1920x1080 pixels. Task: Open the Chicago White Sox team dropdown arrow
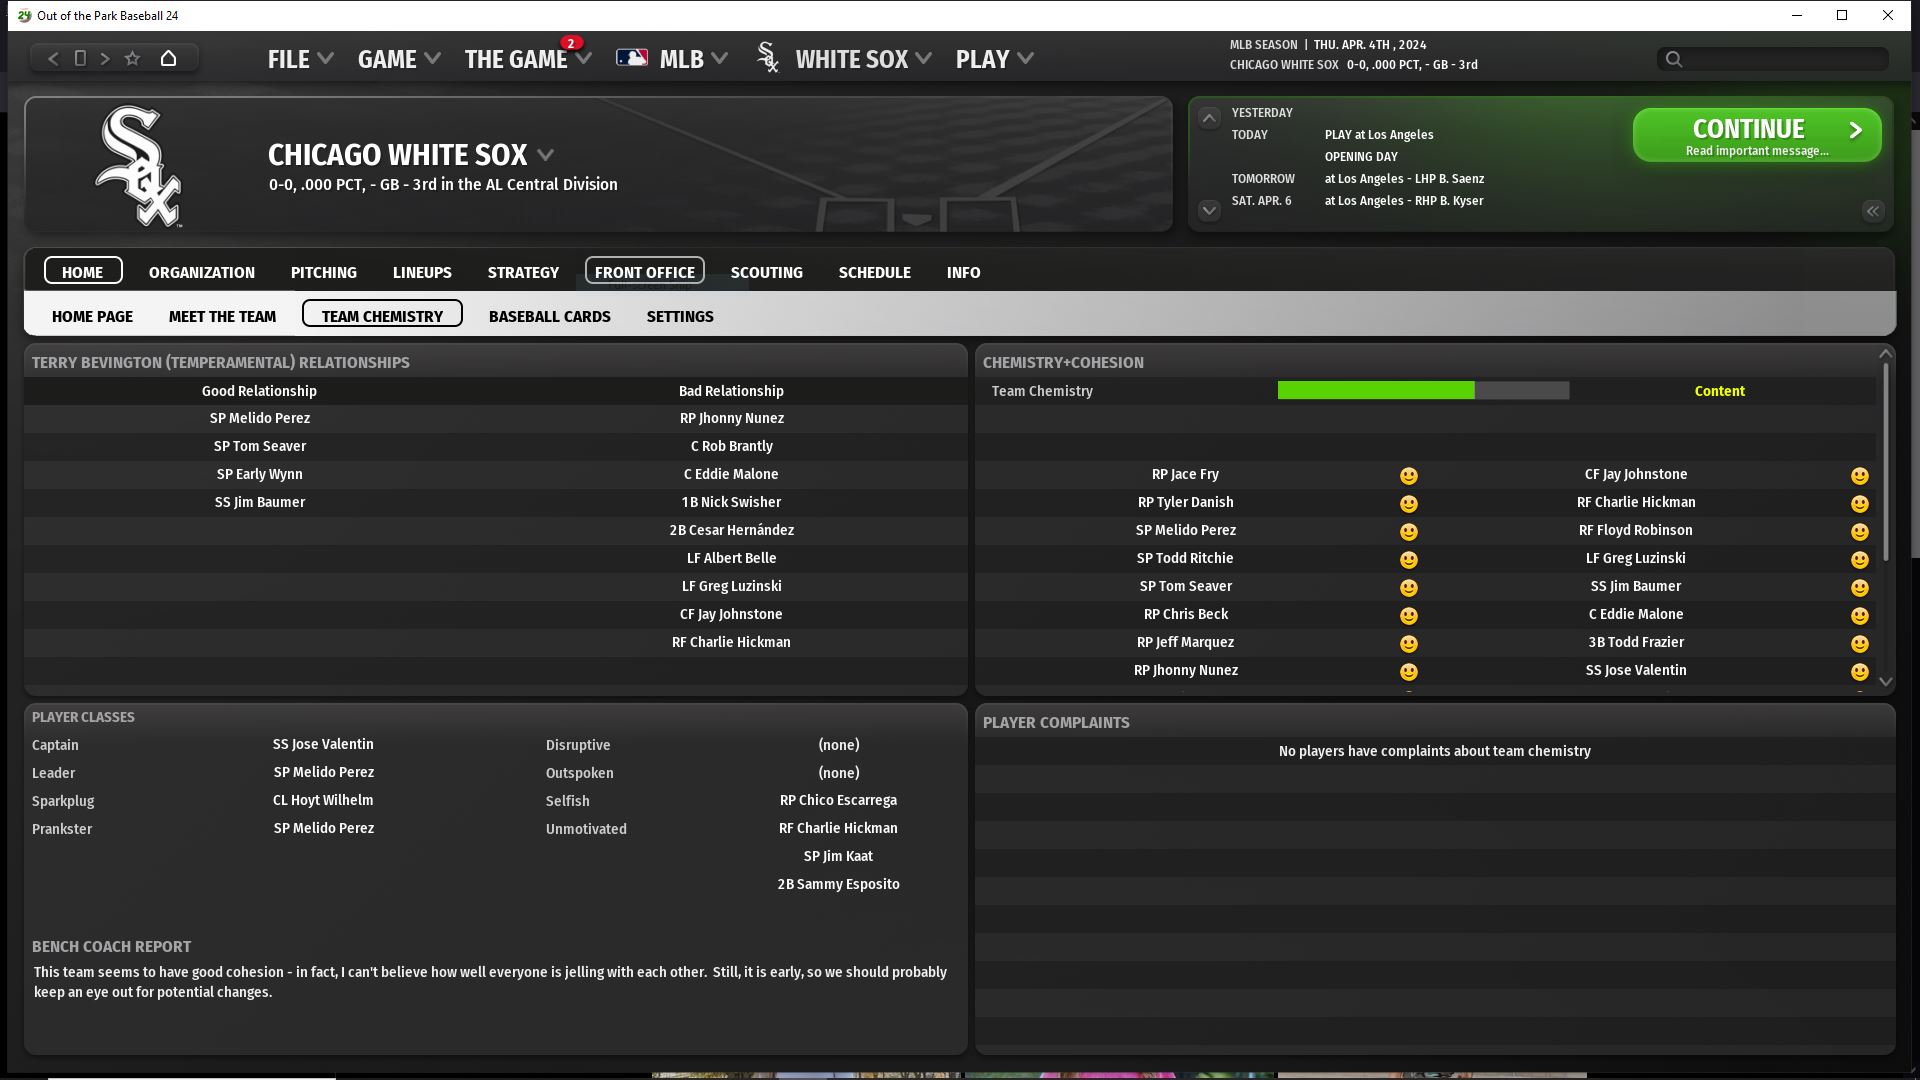coord(546,155)
